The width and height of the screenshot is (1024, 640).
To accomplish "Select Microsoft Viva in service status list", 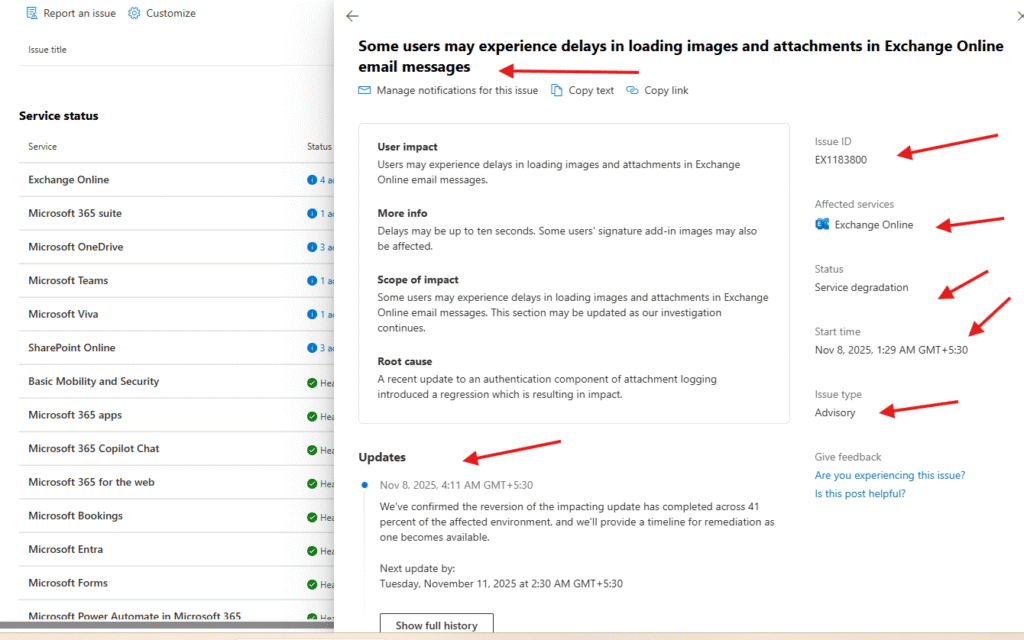I will click(x=64, y=314).
